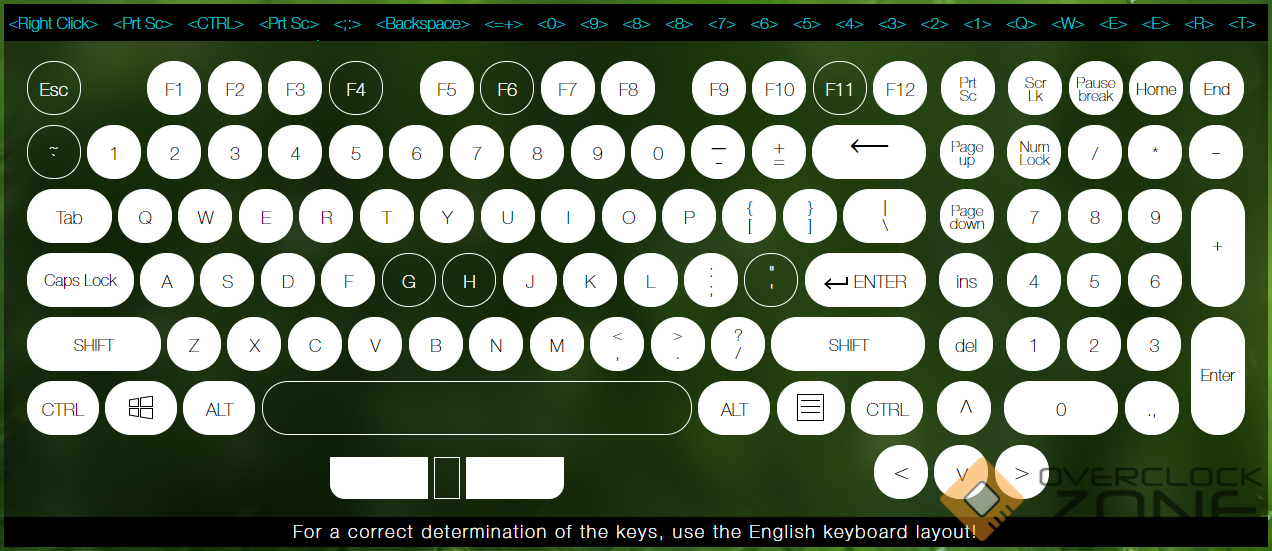Screen dimensions: 1272x551
Task: Toggle the Num Lock key
Action: (x=1034, y=153)
